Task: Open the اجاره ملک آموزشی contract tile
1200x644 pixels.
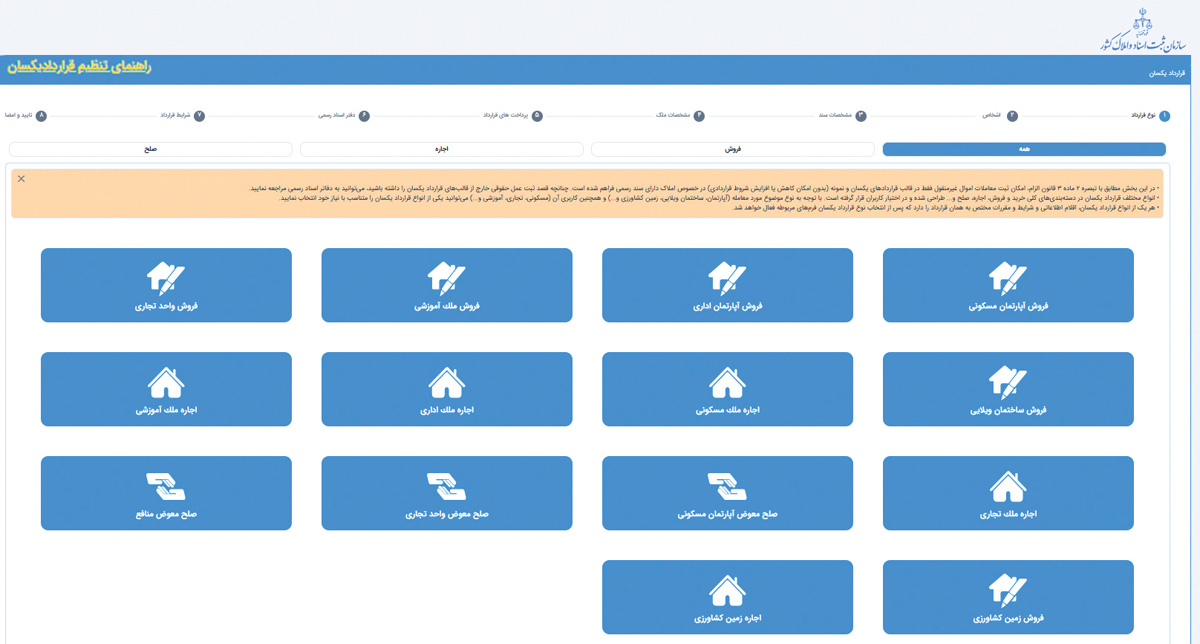Action: click(x=166, y=389)
